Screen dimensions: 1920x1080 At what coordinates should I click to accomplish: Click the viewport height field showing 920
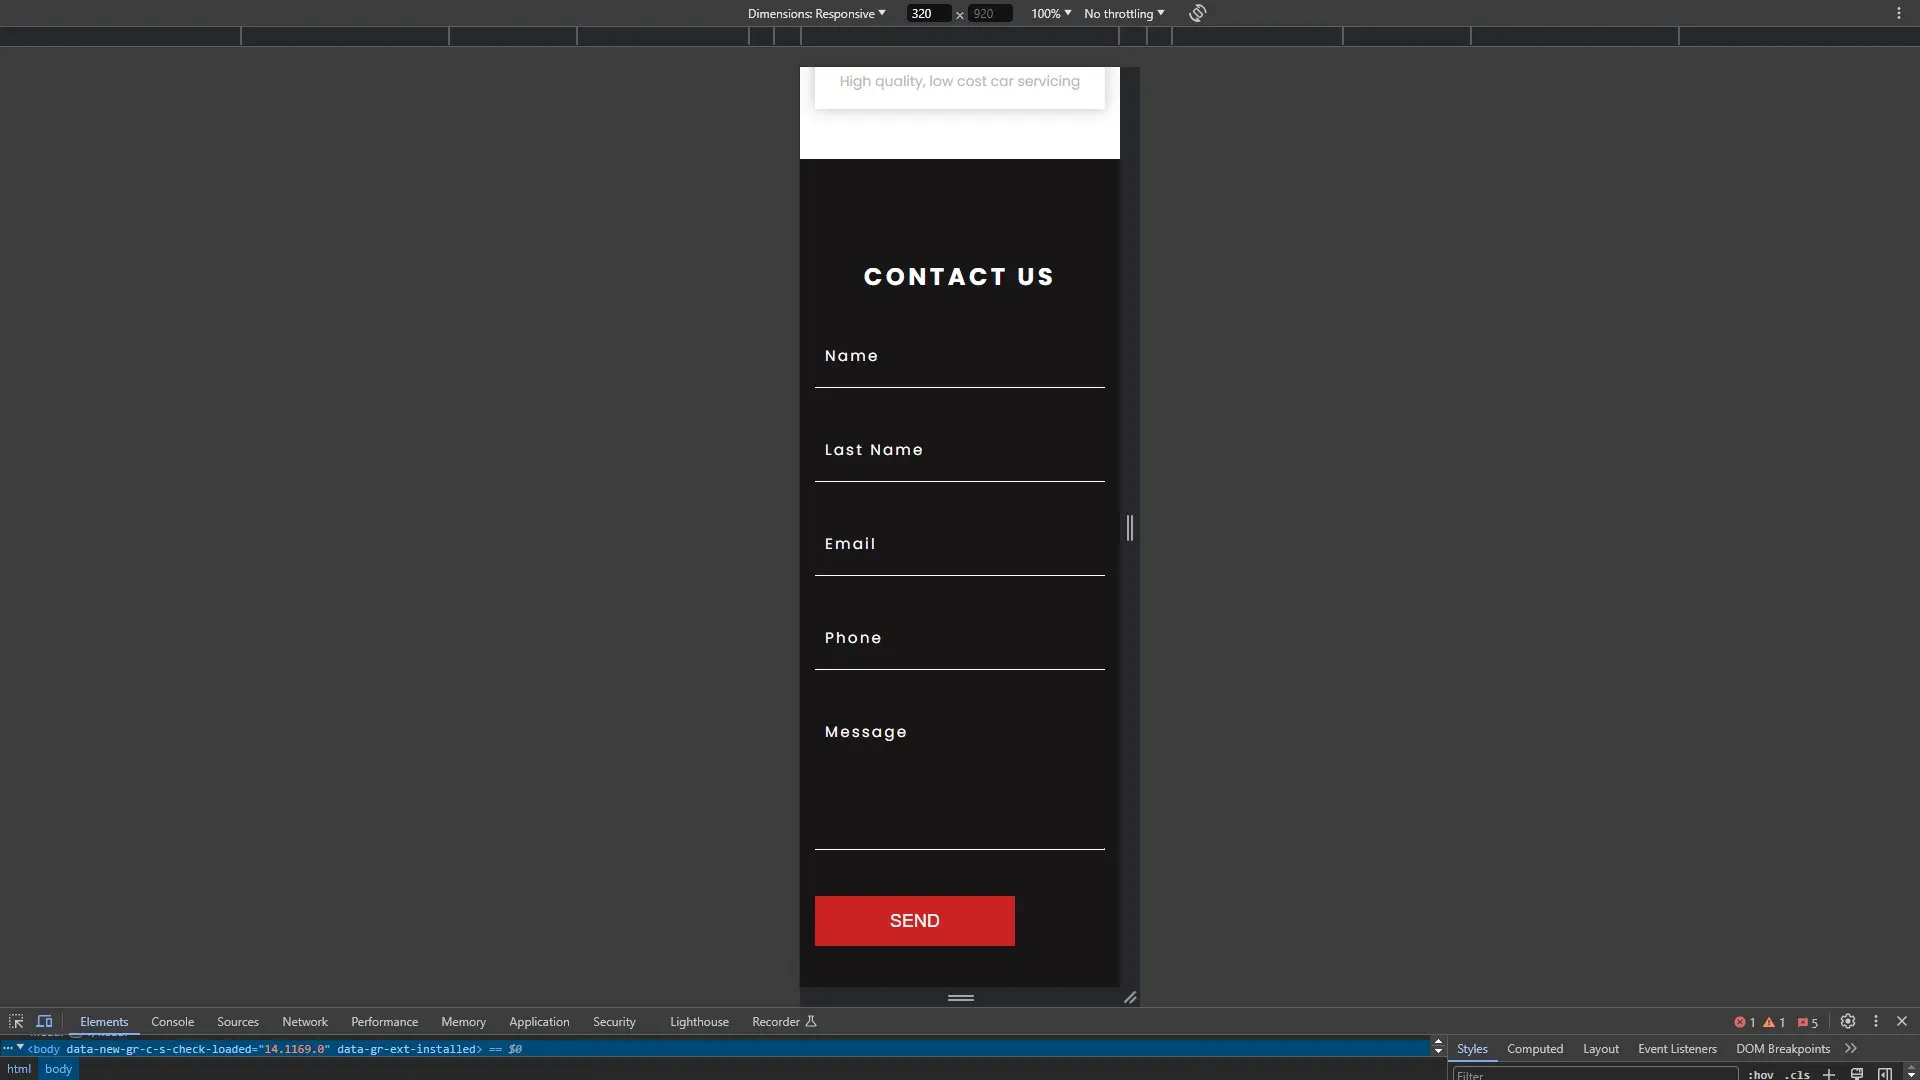click(x=990, y=13)
